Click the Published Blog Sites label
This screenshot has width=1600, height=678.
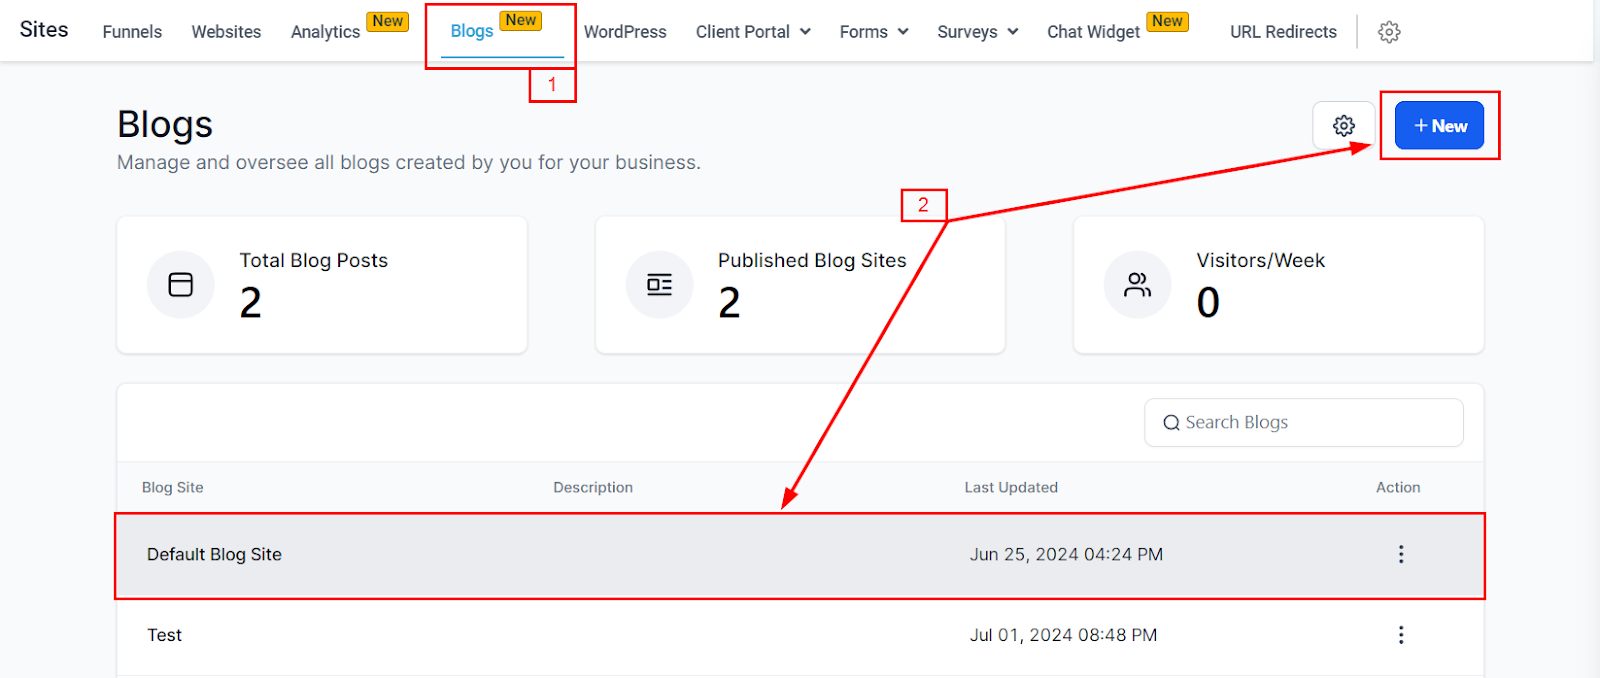point(812,260)
